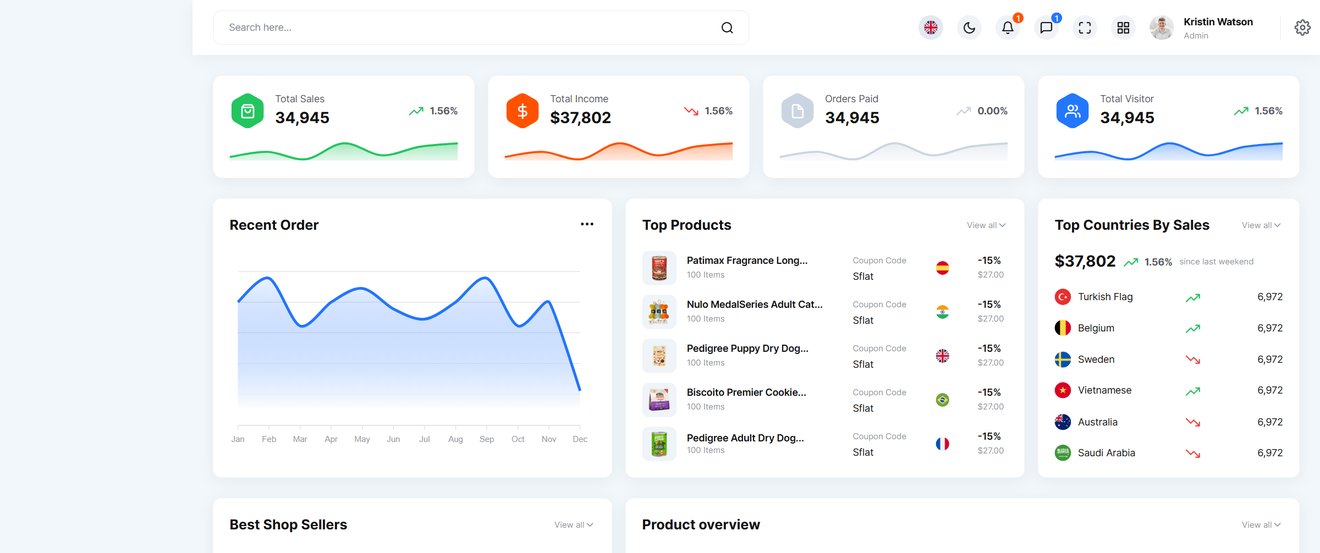Click the Sweden flag icon
The image size is (1320, 553).
1063,359
